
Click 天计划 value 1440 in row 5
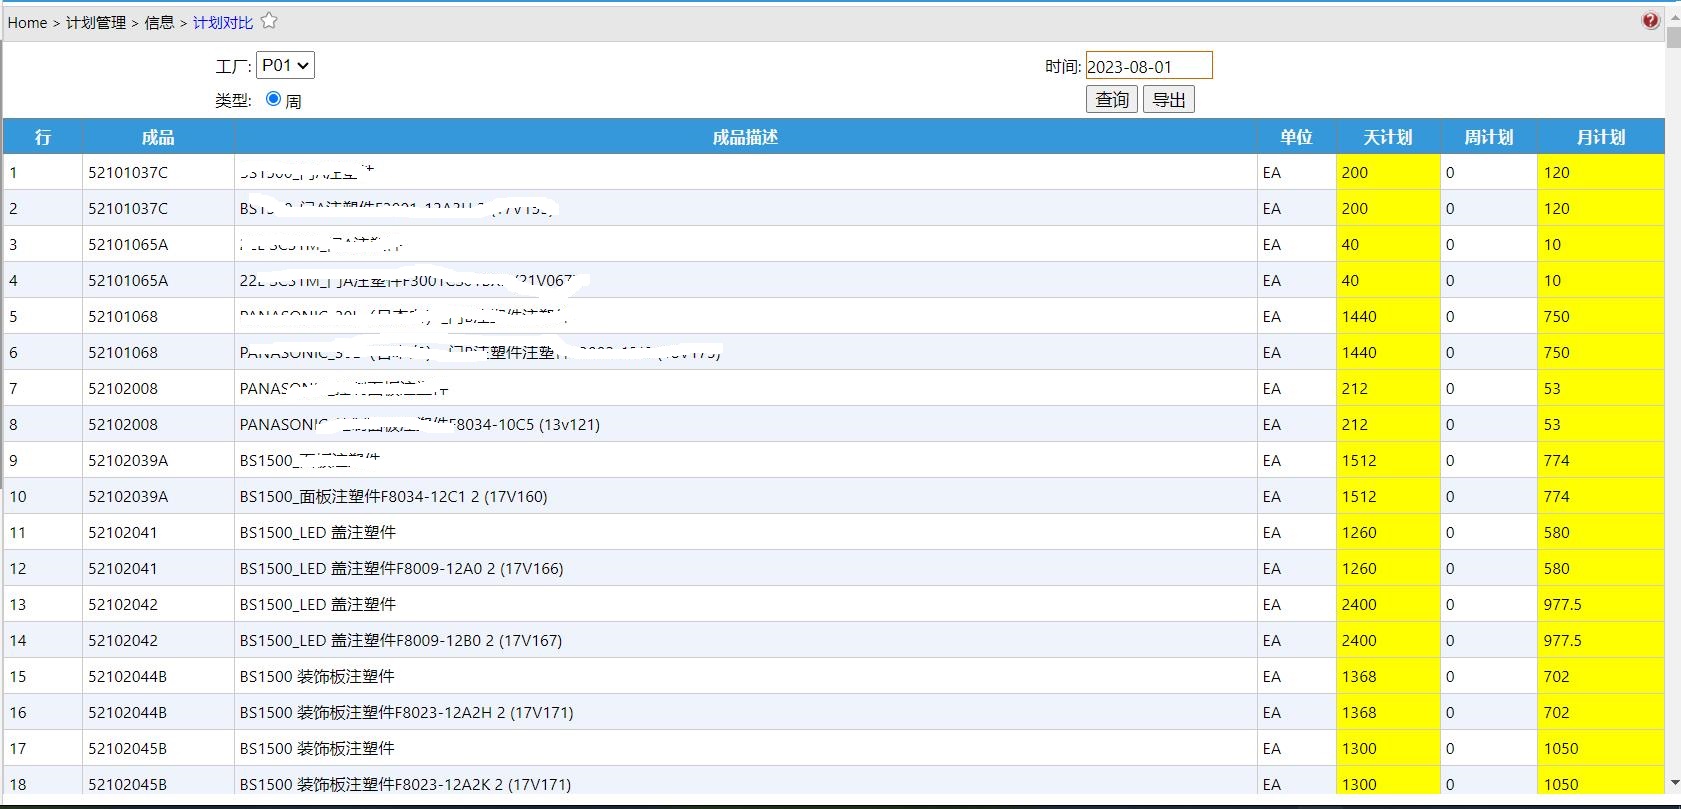[x=1359, y=316]
